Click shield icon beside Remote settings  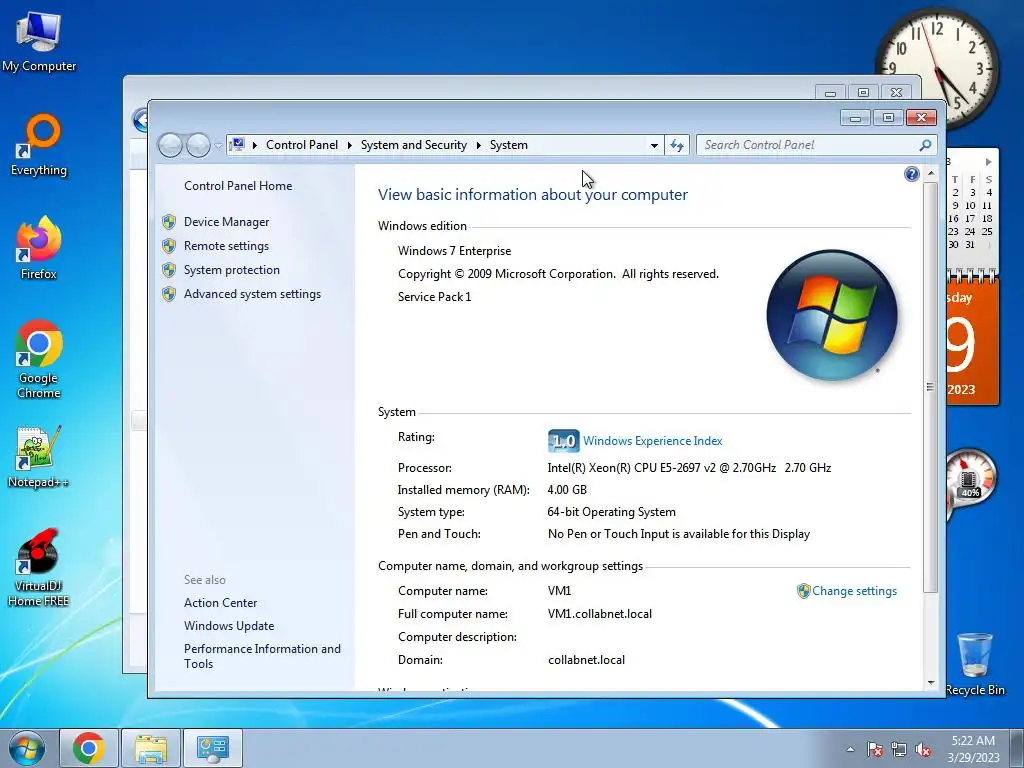[169, 246]
